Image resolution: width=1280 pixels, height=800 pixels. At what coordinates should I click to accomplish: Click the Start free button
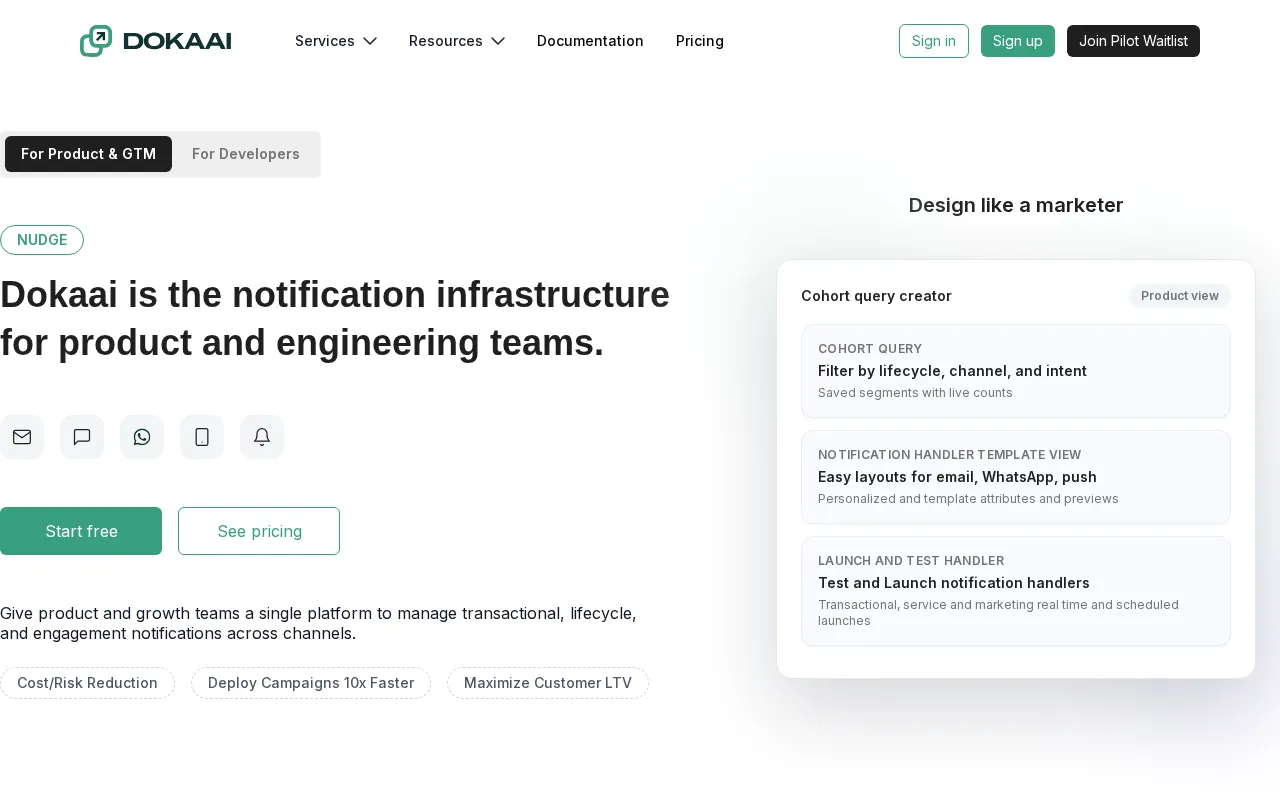click(81, 531)
